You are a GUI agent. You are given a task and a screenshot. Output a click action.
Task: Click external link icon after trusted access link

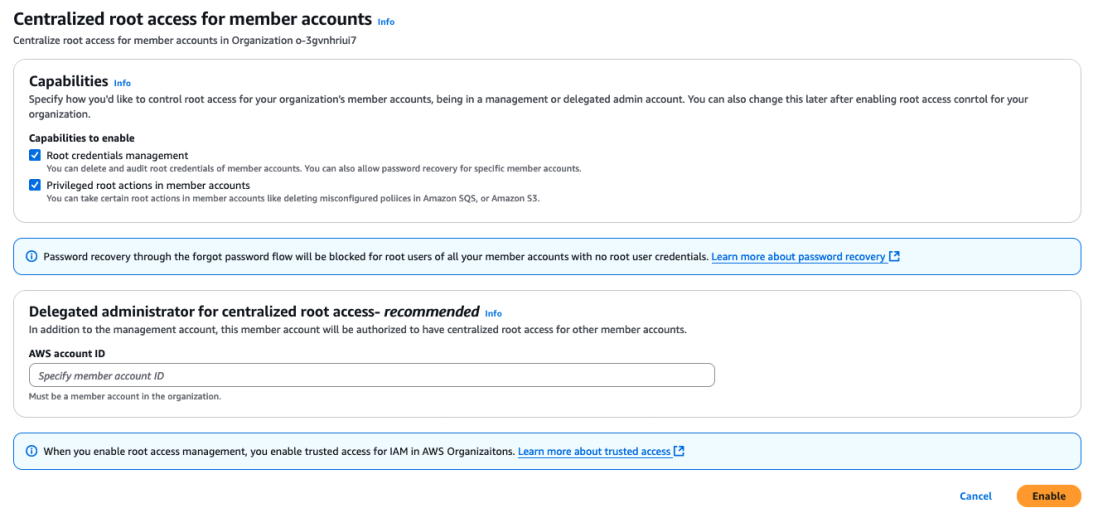tap(680, 452)
